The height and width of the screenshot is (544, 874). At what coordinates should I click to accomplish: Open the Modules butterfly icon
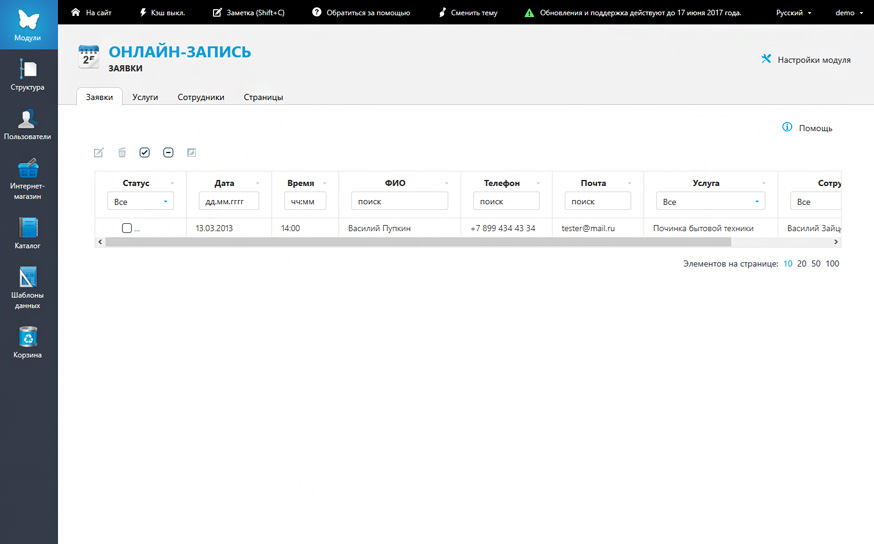(28, 20)
